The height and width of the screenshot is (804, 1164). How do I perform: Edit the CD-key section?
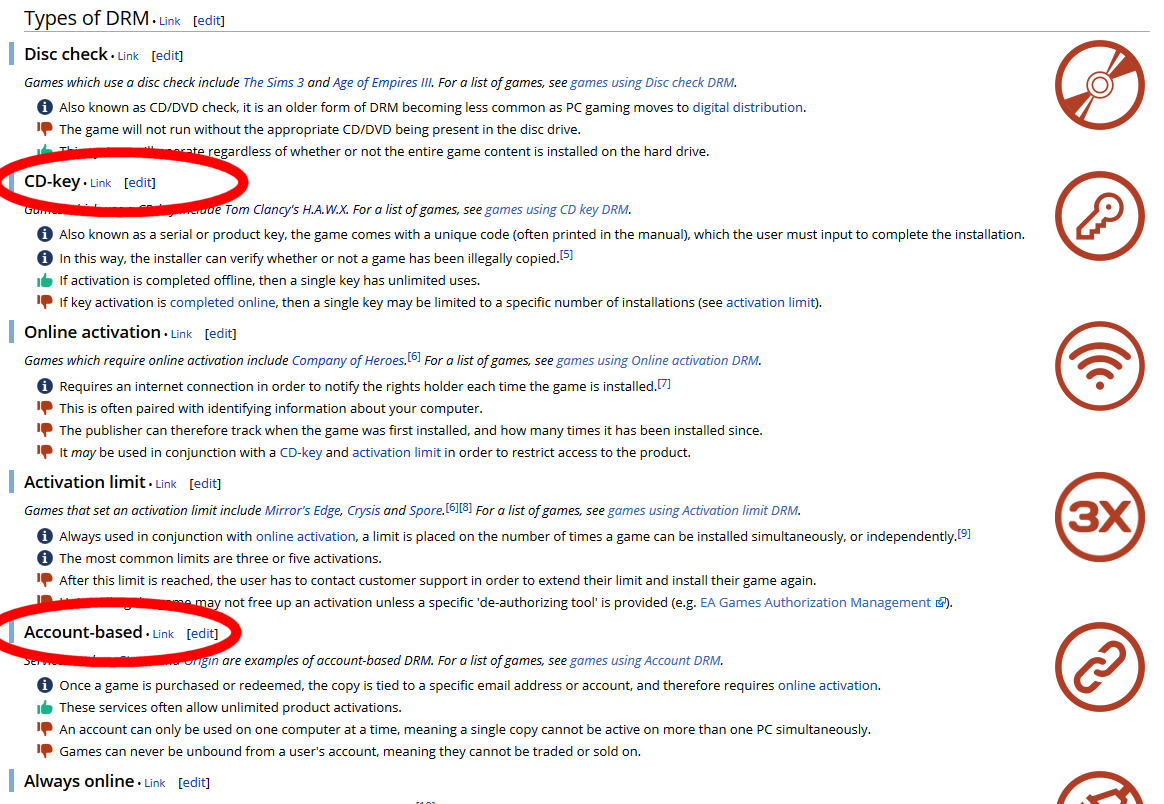140,183
